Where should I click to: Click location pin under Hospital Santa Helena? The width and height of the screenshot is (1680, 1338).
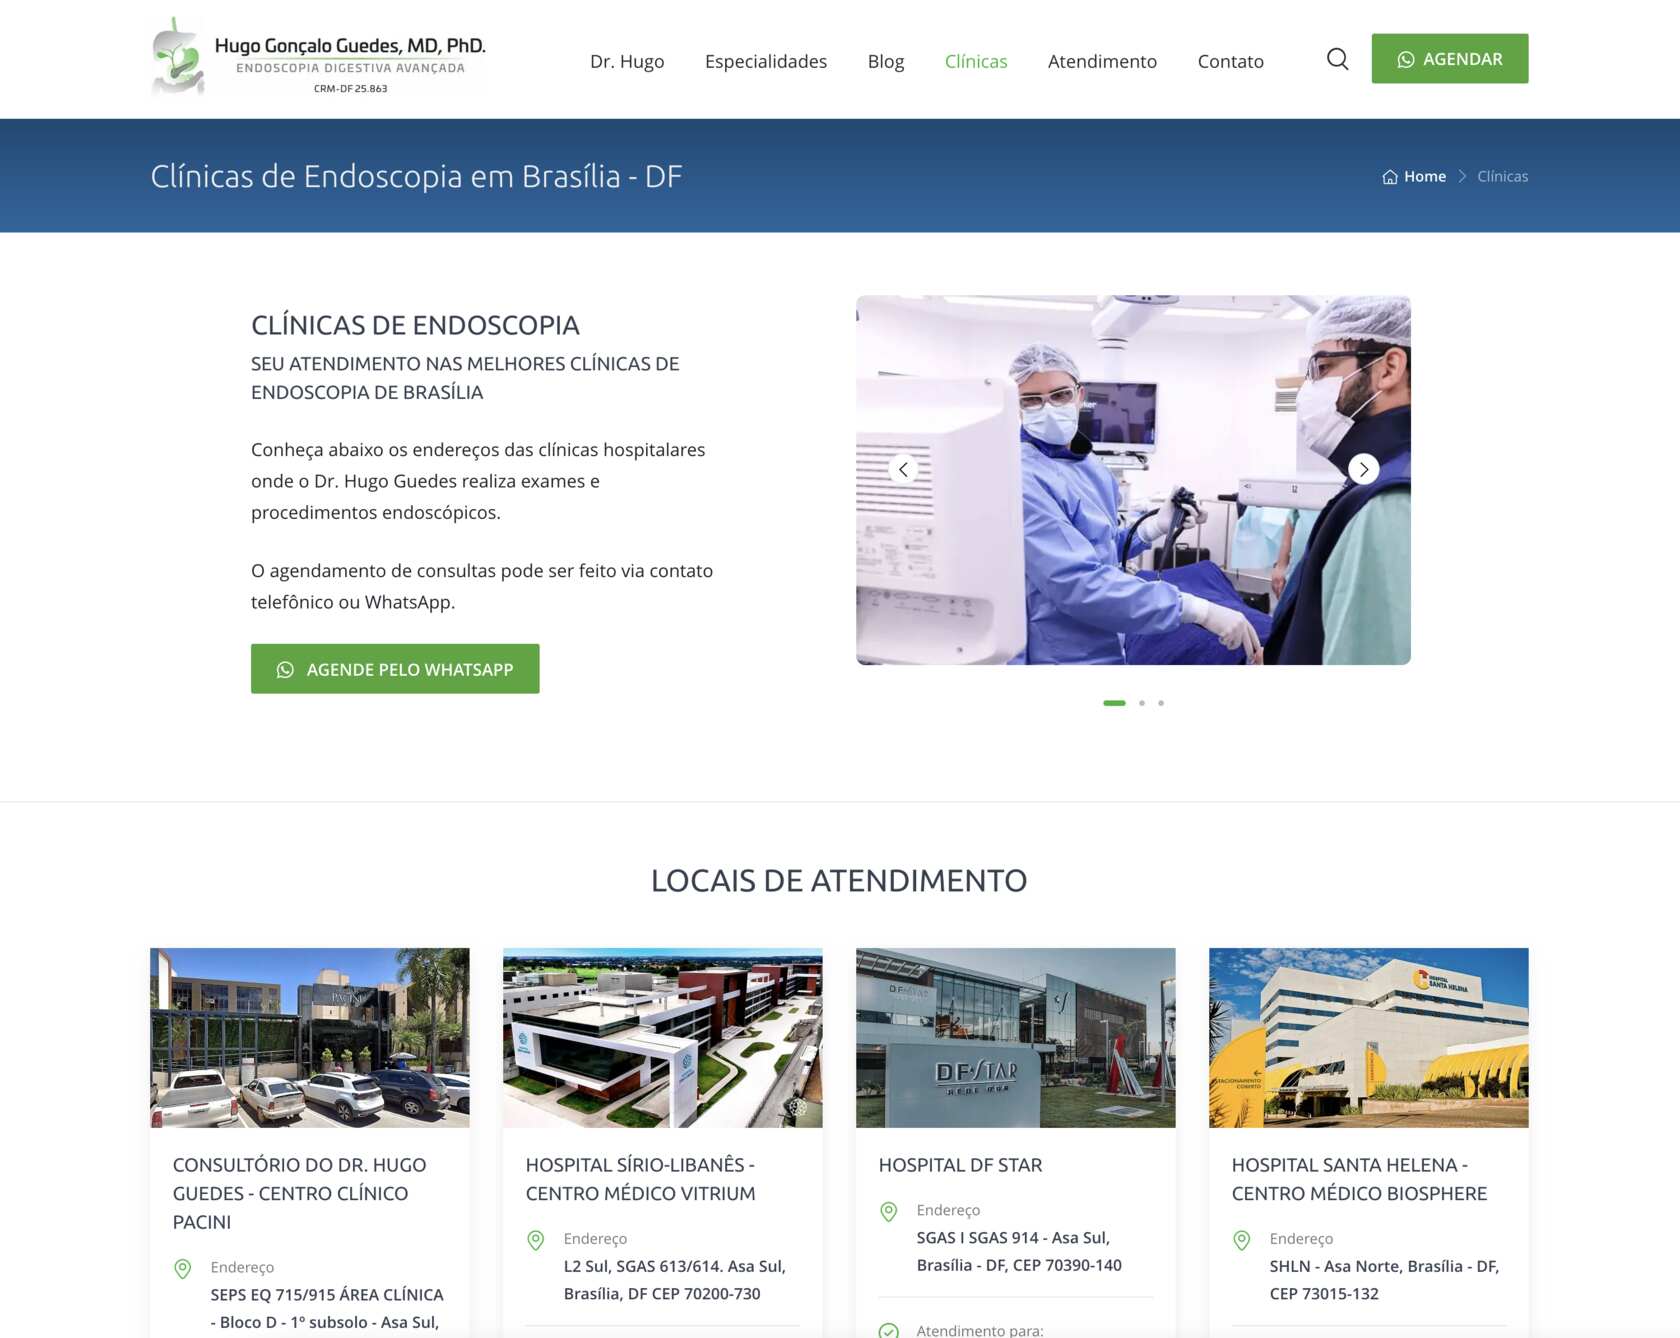(x=1241, y=1240)
